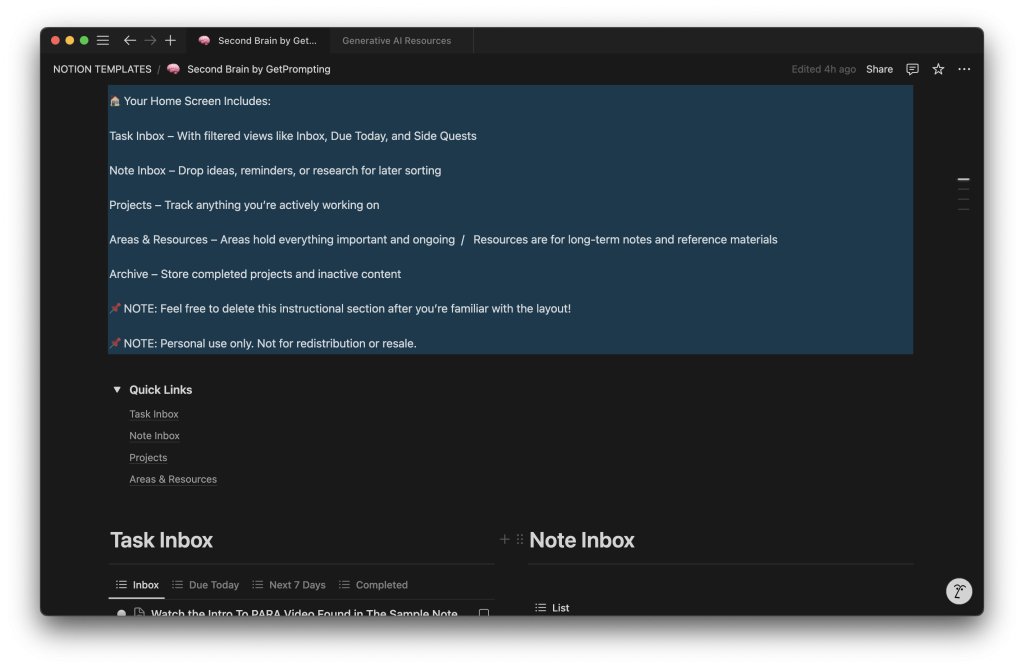Image resolution: width=1024 pixels, height=669 pixels.
Task: Follow Areas & Resources quick link
Action: coord(173,480)
